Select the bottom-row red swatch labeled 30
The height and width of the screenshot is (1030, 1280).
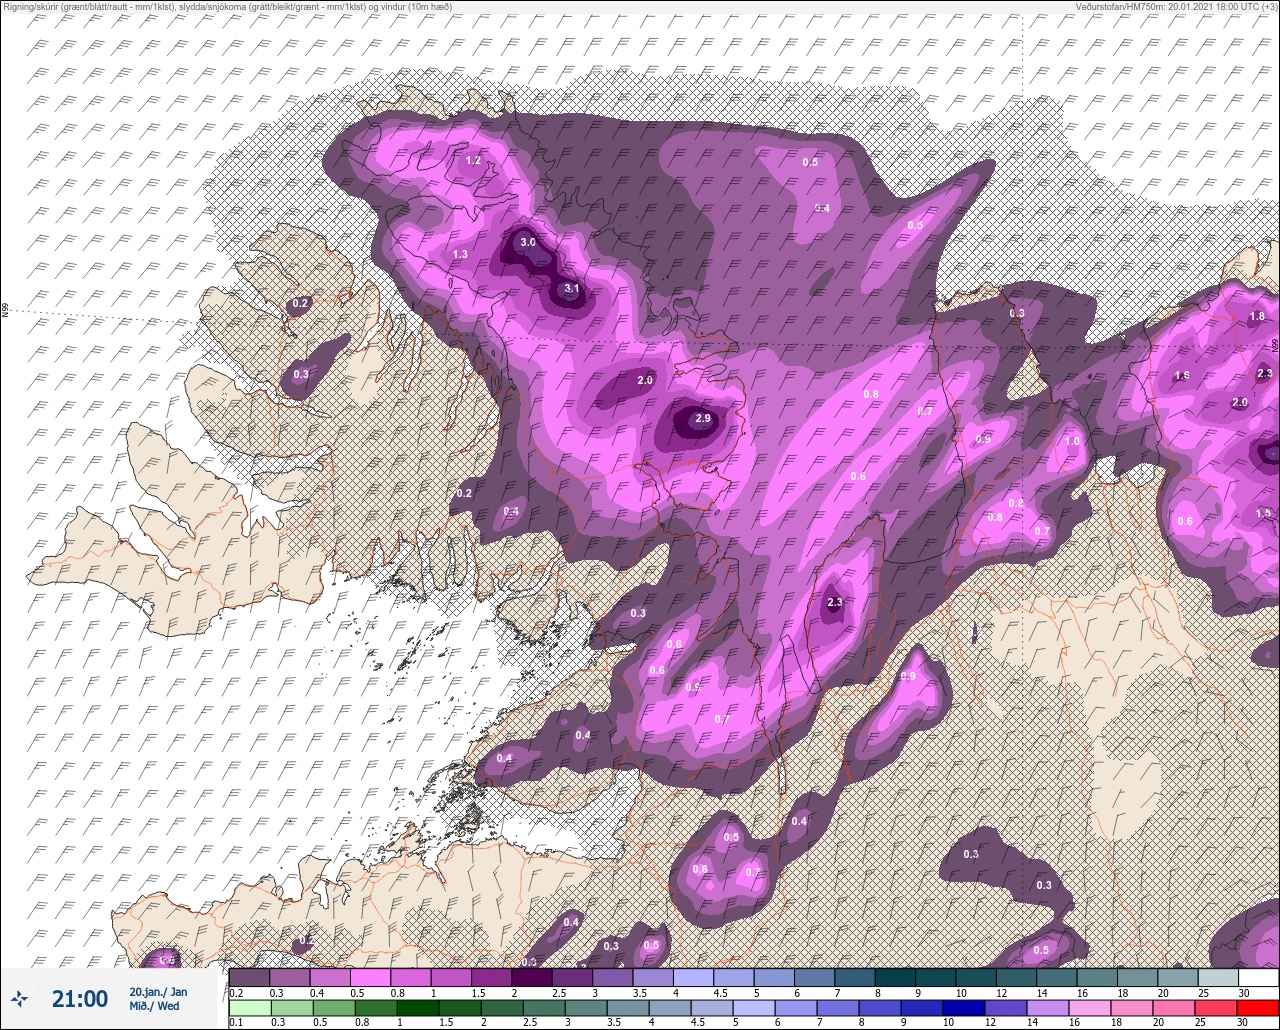pos(1258,1008)
